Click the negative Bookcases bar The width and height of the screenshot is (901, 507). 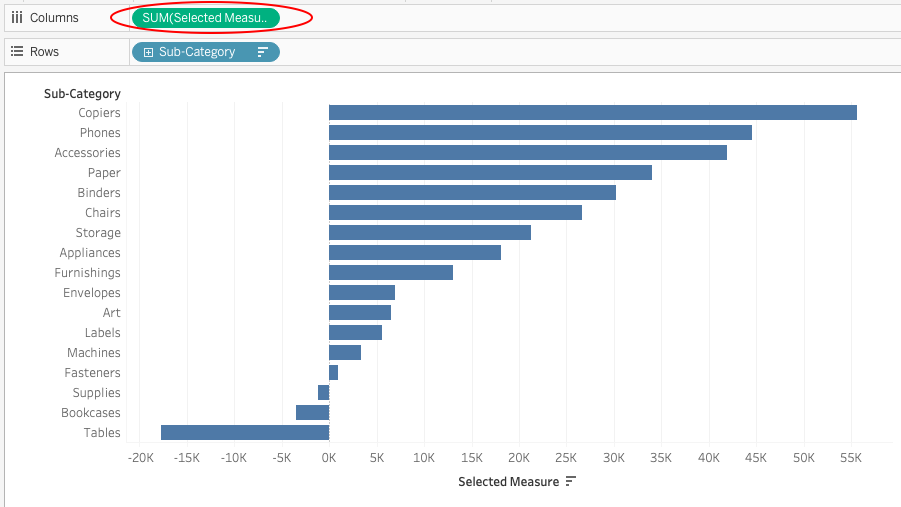coord(313,413)
